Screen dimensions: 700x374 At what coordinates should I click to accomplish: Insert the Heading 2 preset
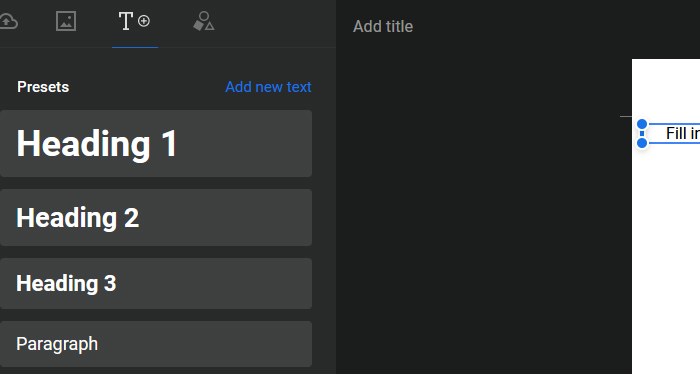click(x=156, y=217)
